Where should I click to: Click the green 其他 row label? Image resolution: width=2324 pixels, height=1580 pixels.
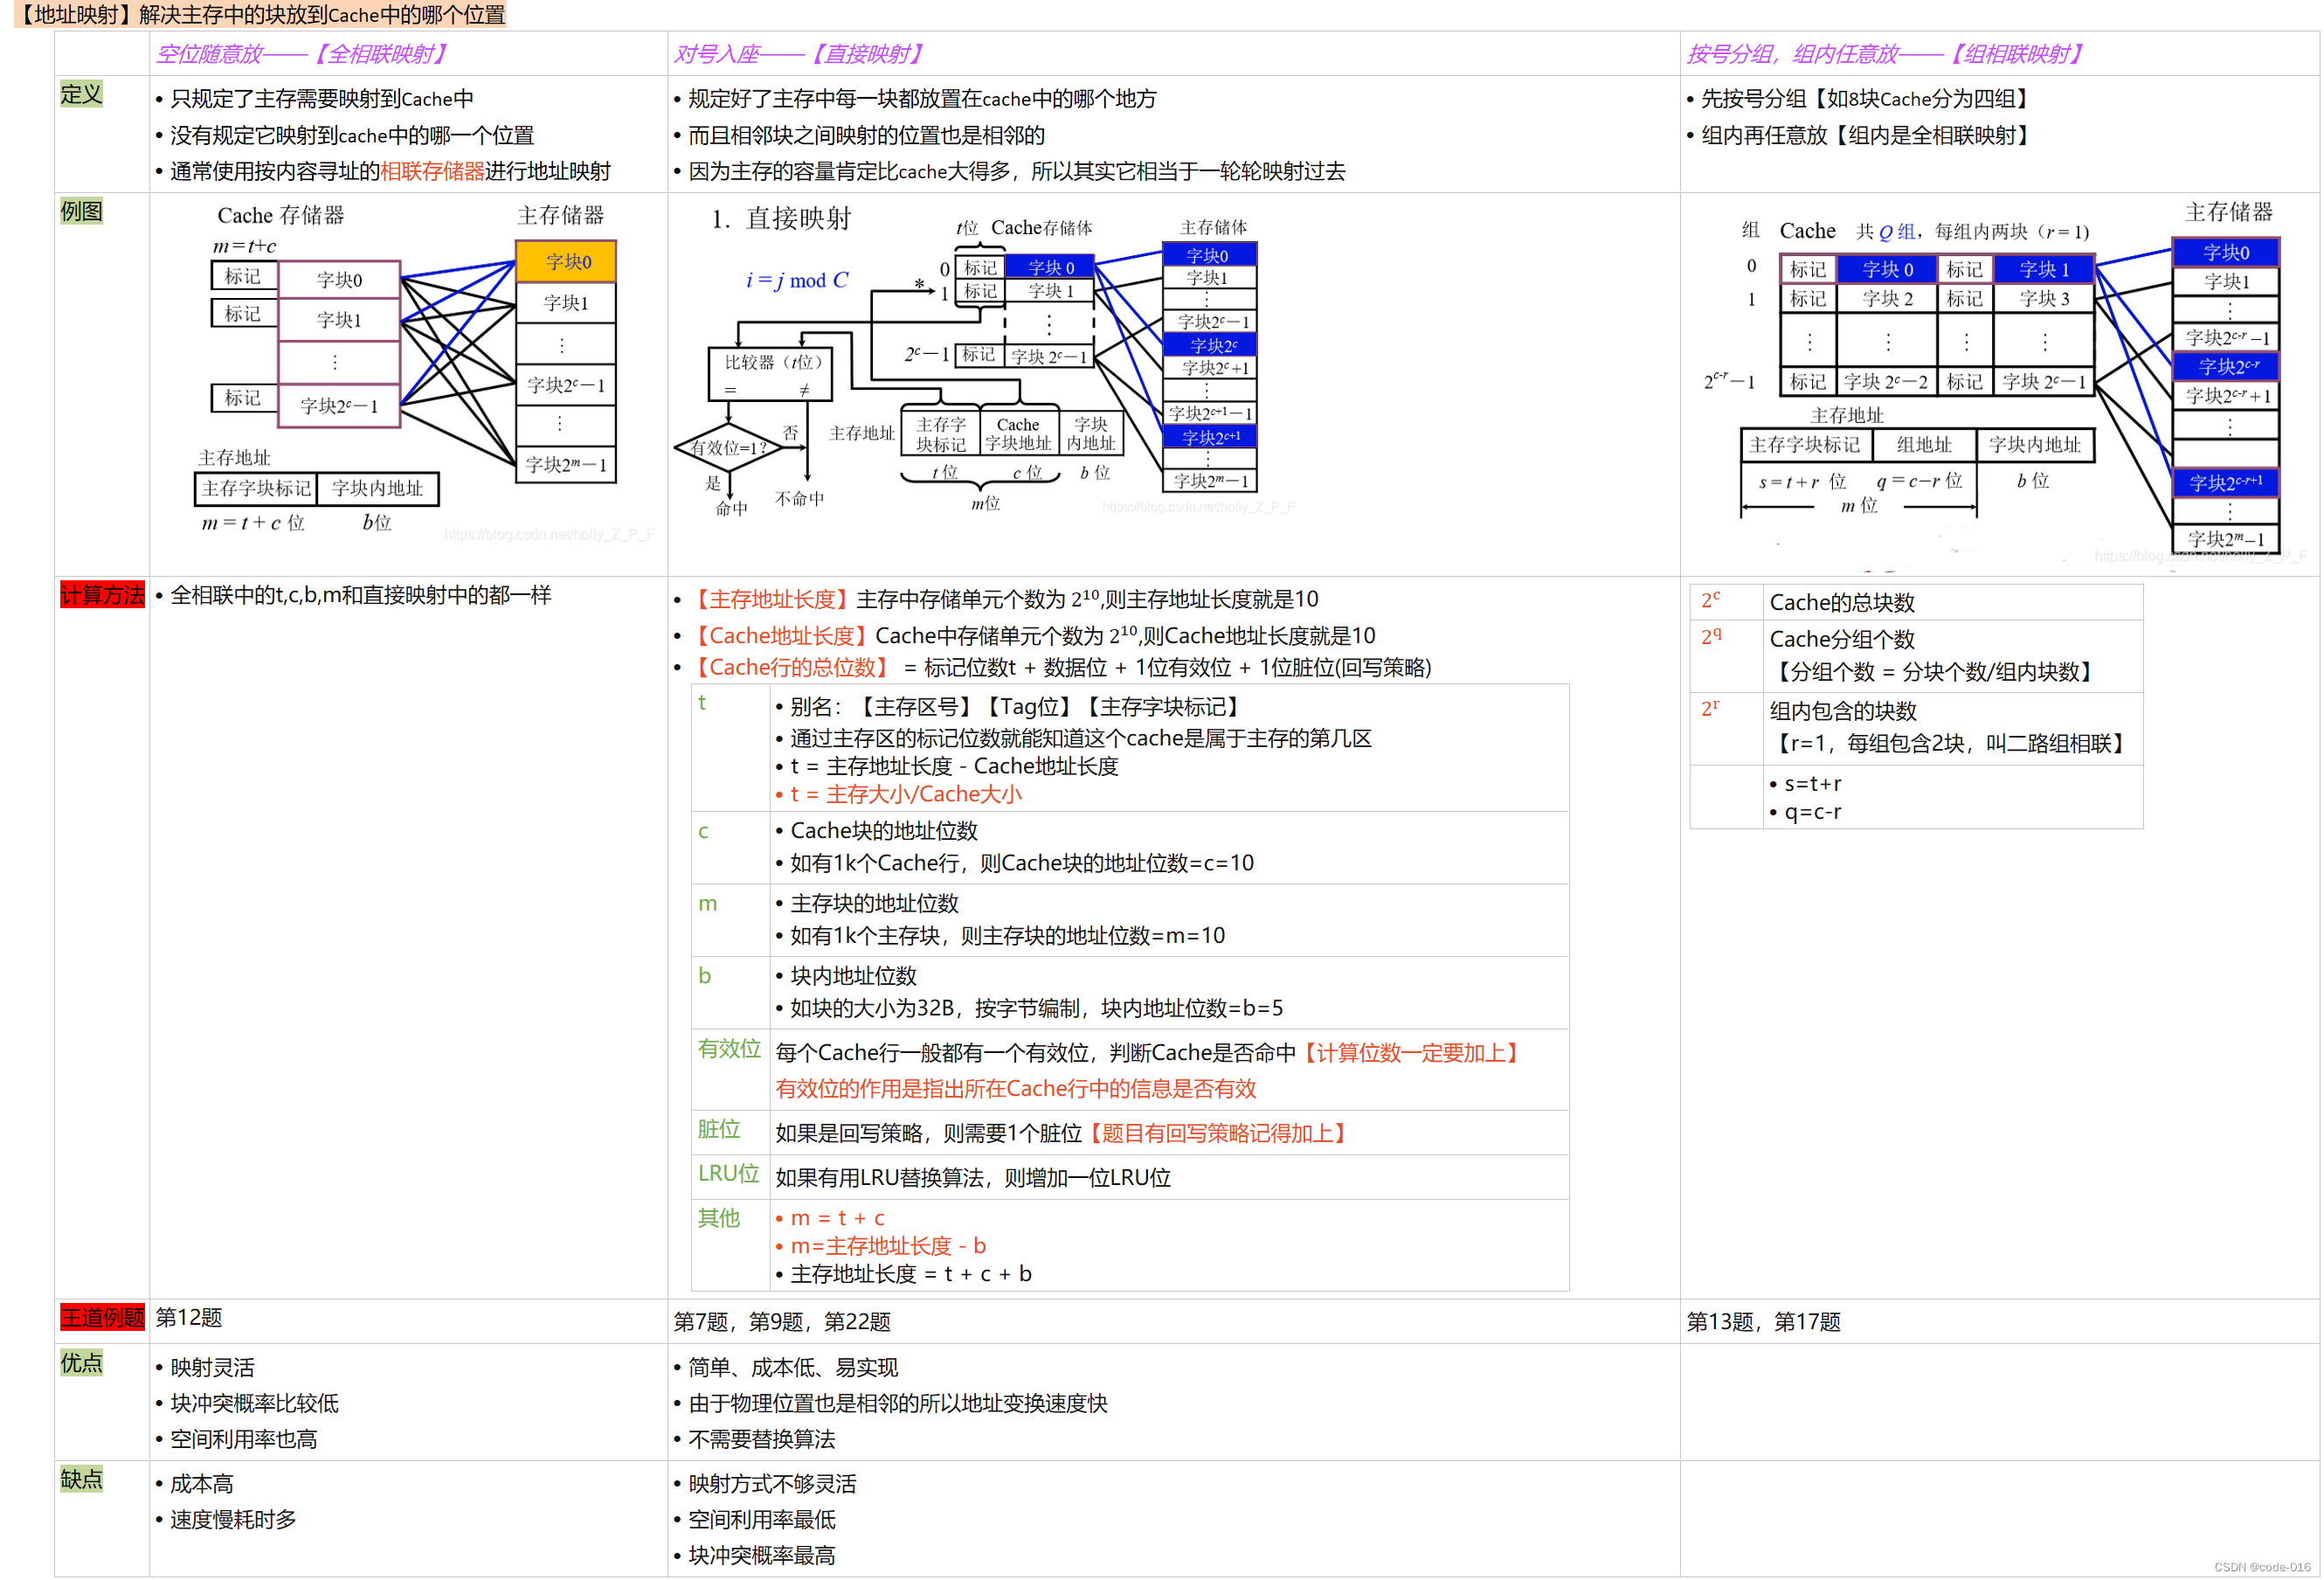coord(718,1218)
